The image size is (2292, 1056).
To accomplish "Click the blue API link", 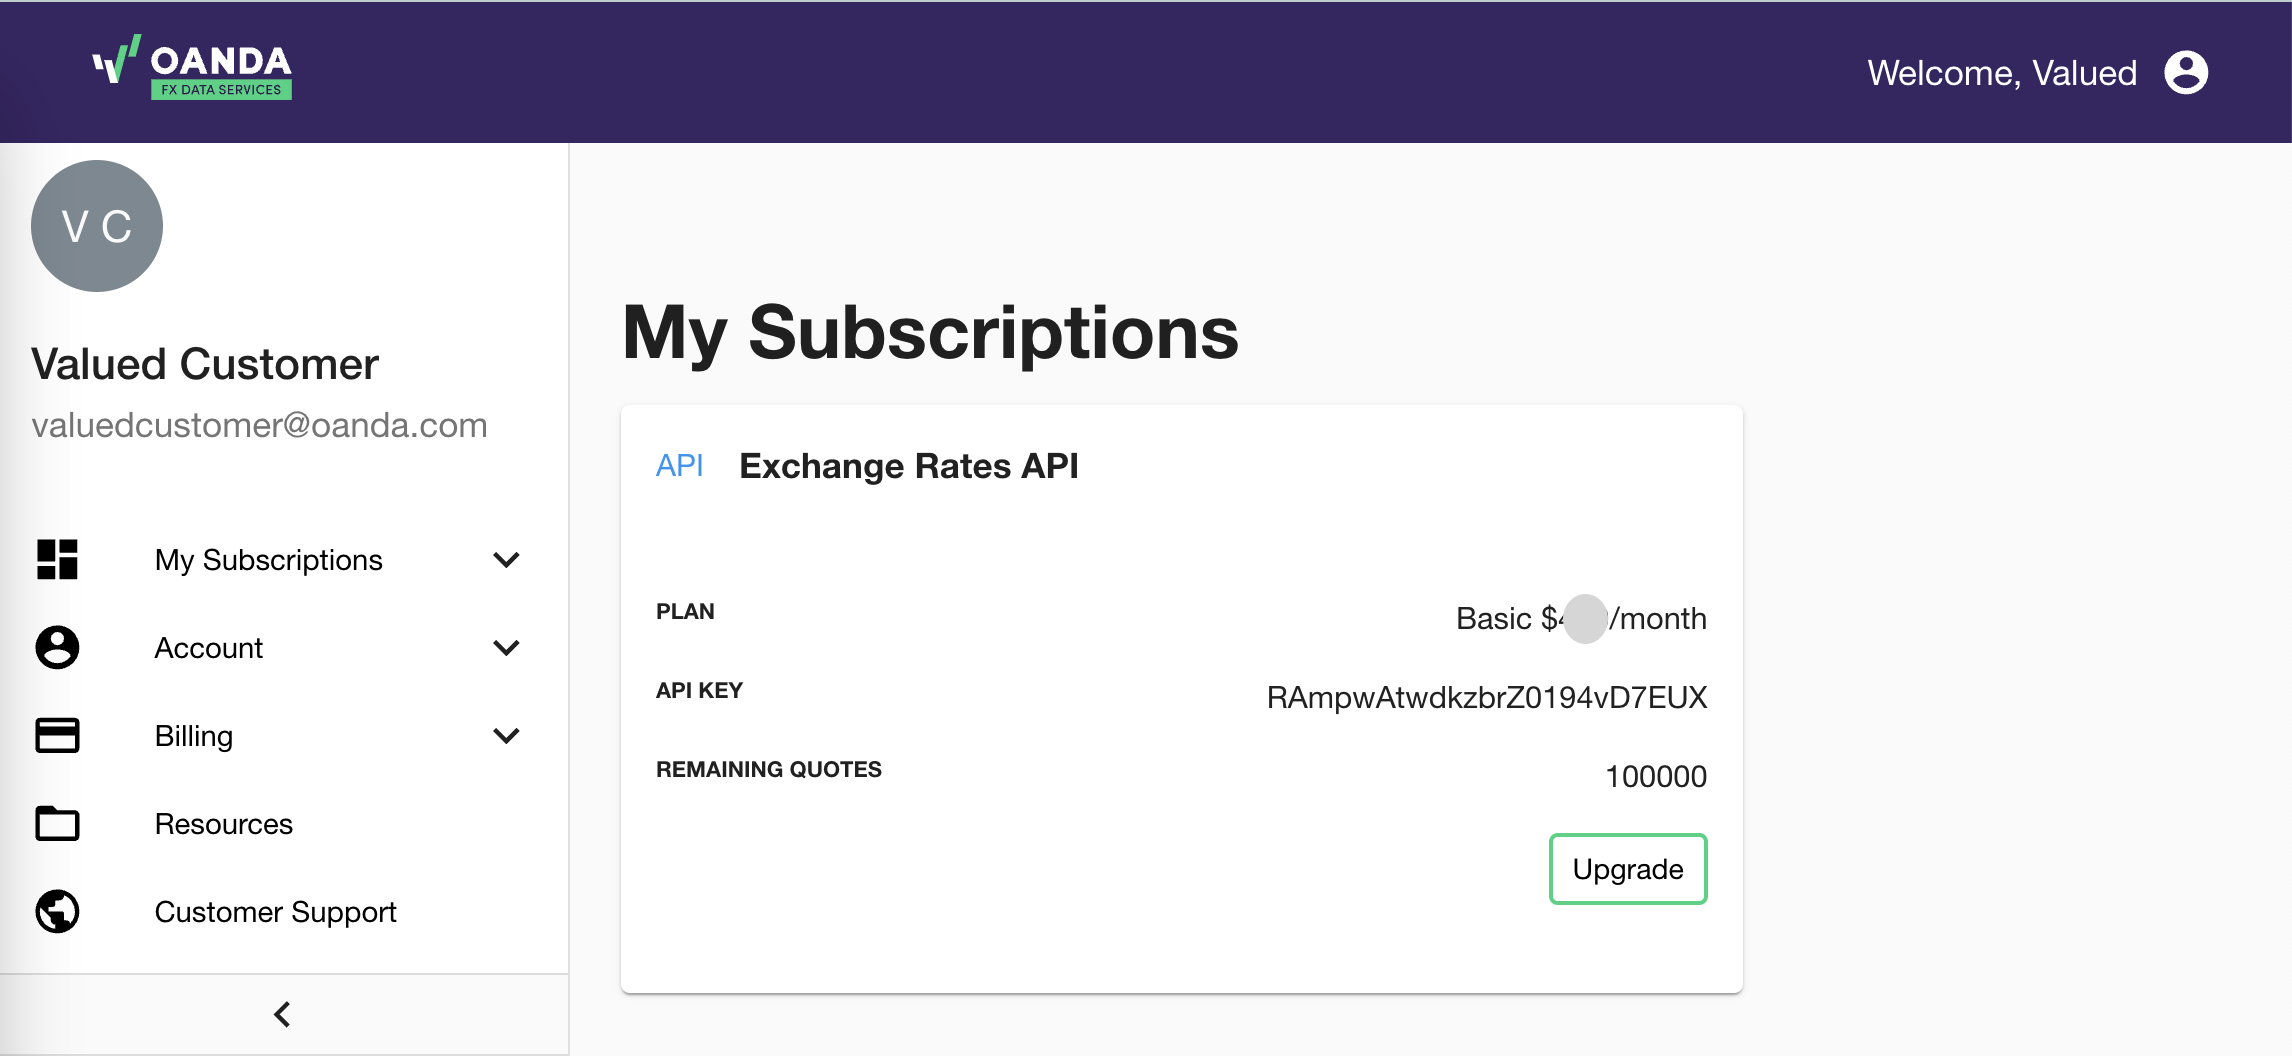I will (680, 466).
